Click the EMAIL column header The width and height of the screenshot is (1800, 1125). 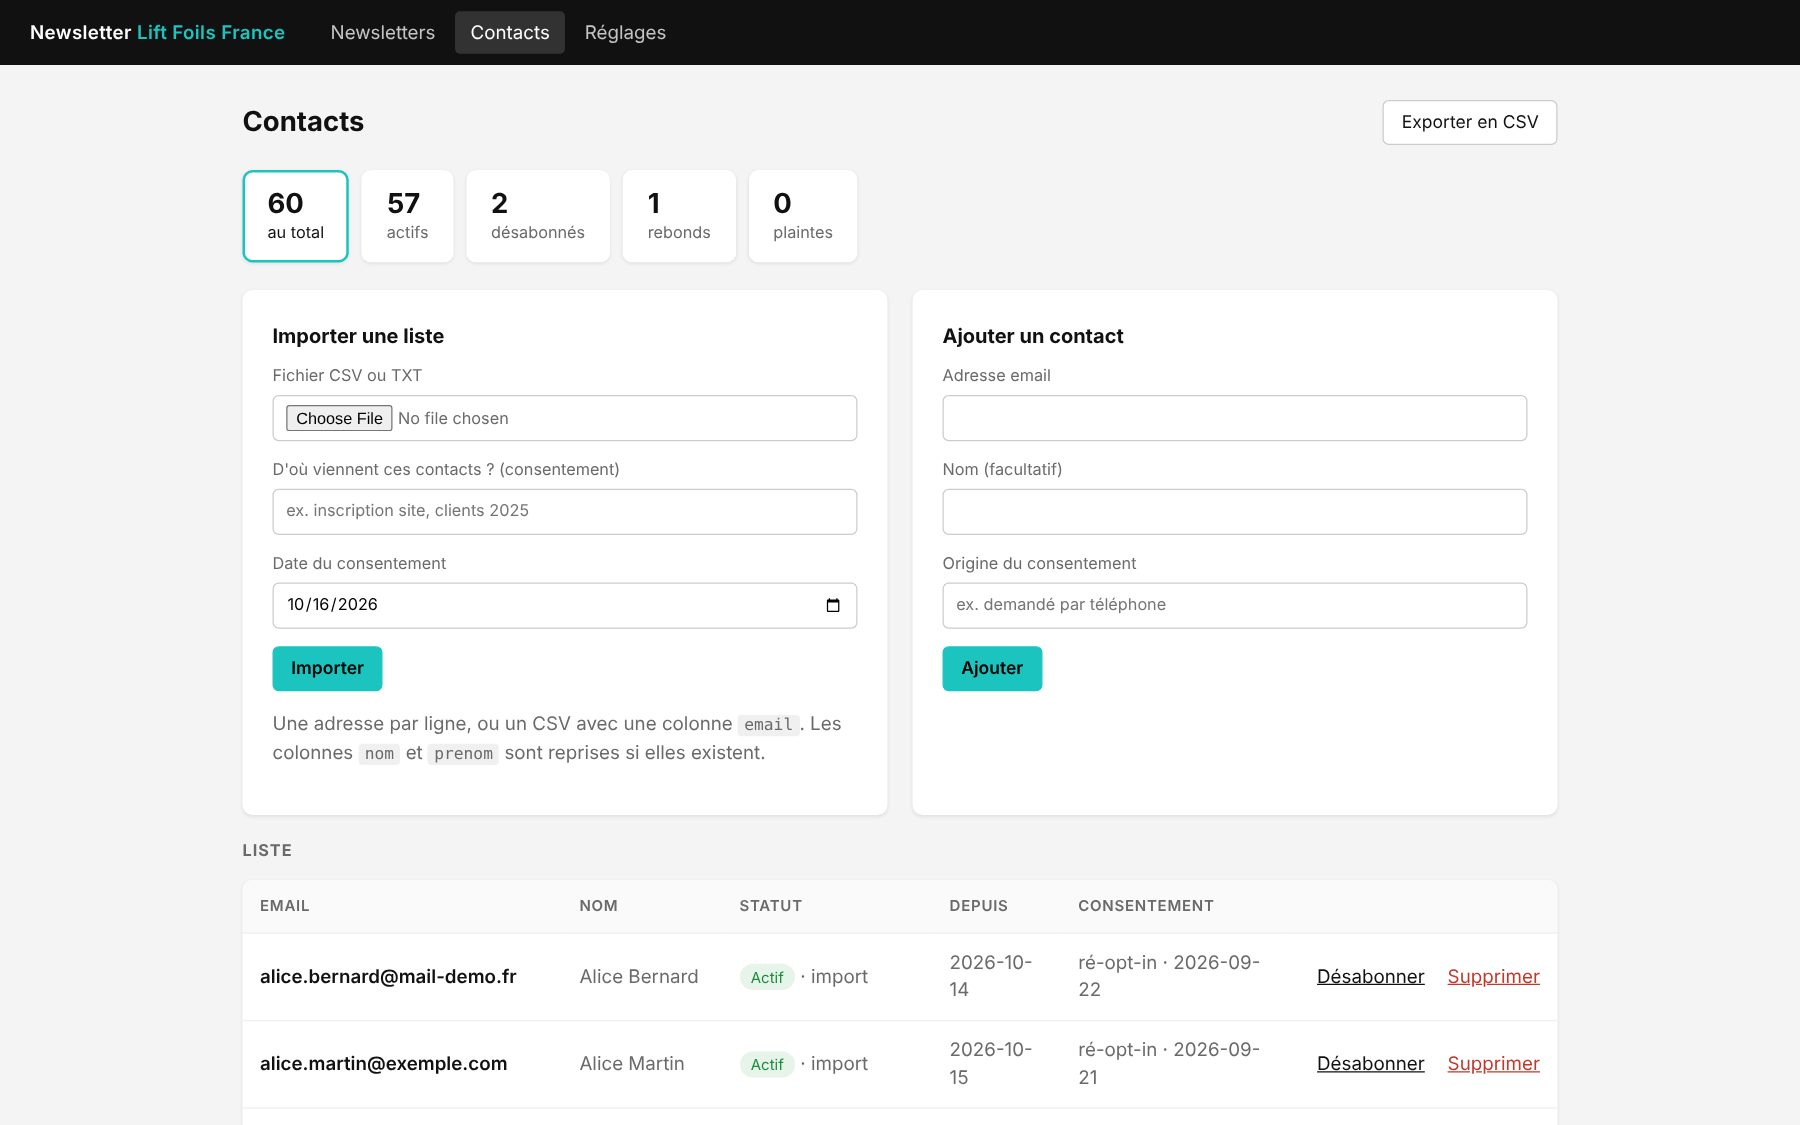(x=285, y=906)
